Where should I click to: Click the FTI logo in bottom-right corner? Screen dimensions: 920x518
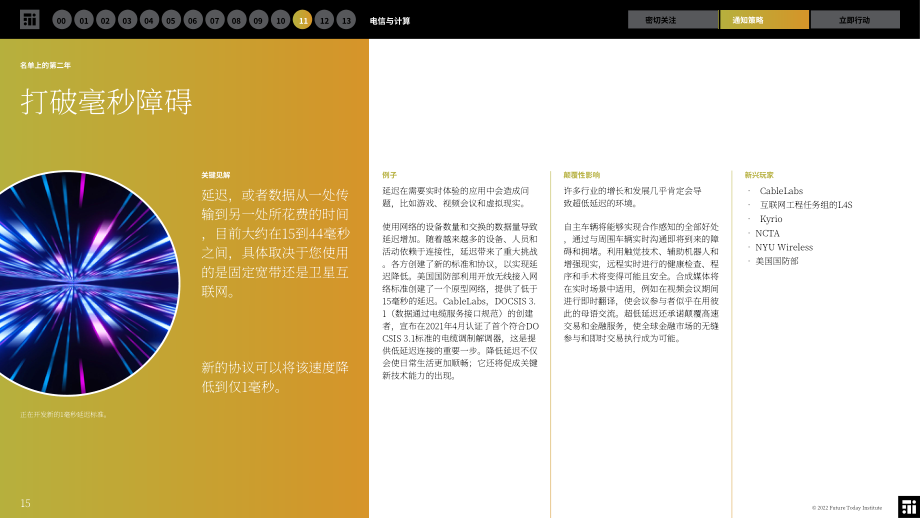pyautogui.click(x=909, y=507)
